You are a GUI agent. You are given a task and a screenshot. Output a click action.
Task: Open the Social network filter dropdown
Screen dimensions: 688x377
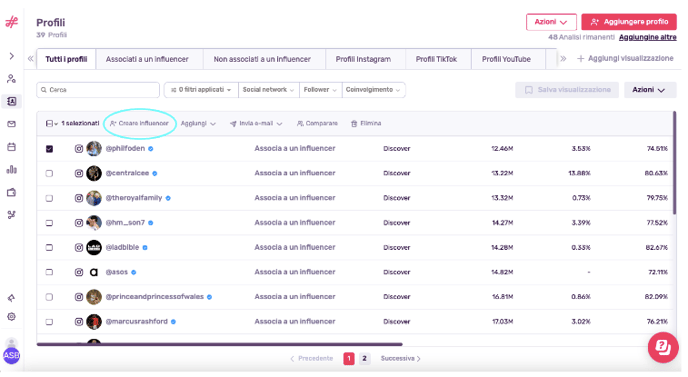coord(269,90)
